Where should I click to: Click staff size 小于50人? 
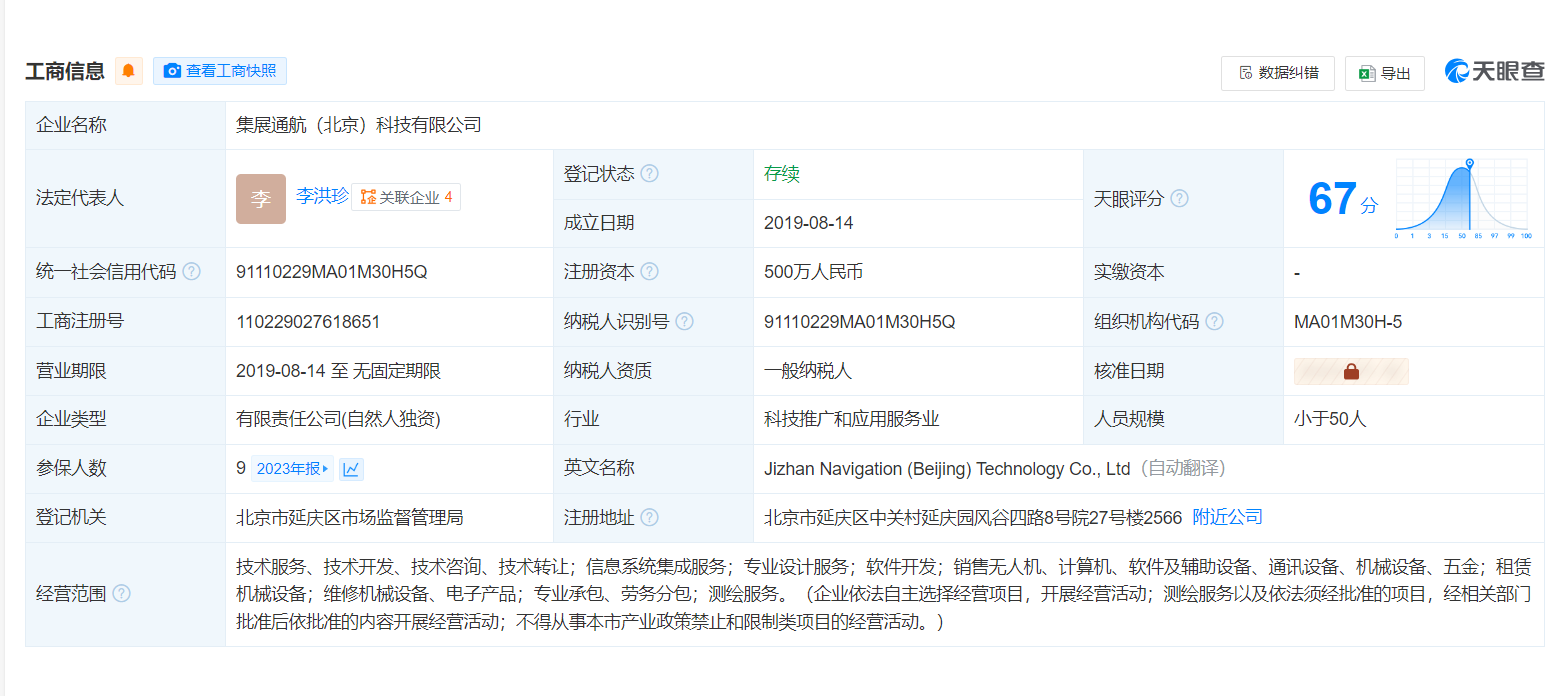point(1330,419)
